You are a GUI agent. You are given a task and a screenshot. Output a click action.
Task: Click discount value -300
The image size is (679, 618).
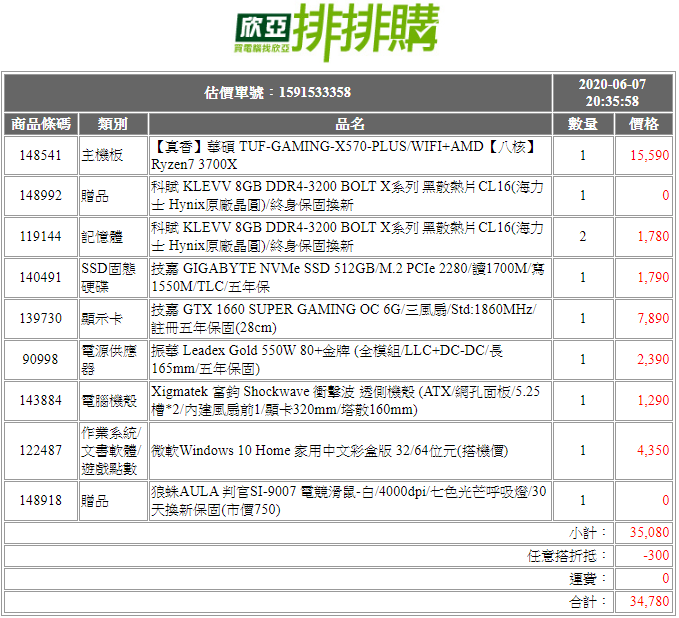point(656,556)
